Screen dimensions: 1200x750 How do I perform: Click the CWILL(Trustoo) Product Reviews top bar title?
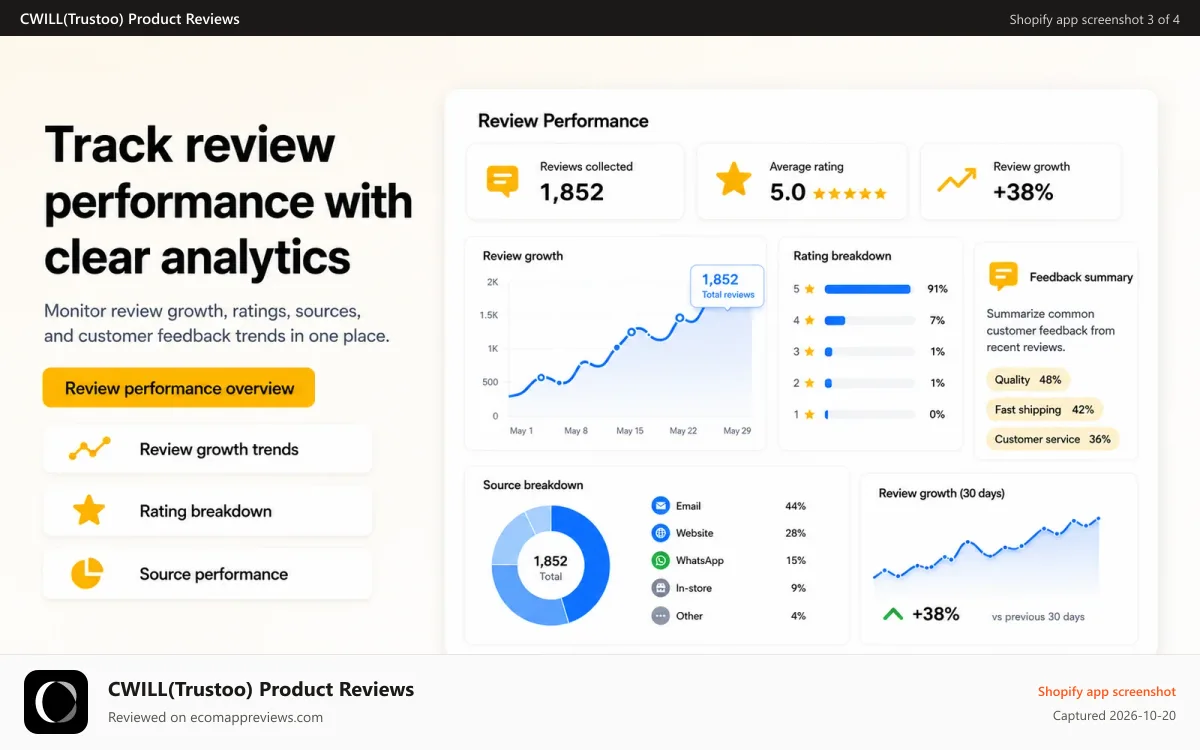pos(130,18)
